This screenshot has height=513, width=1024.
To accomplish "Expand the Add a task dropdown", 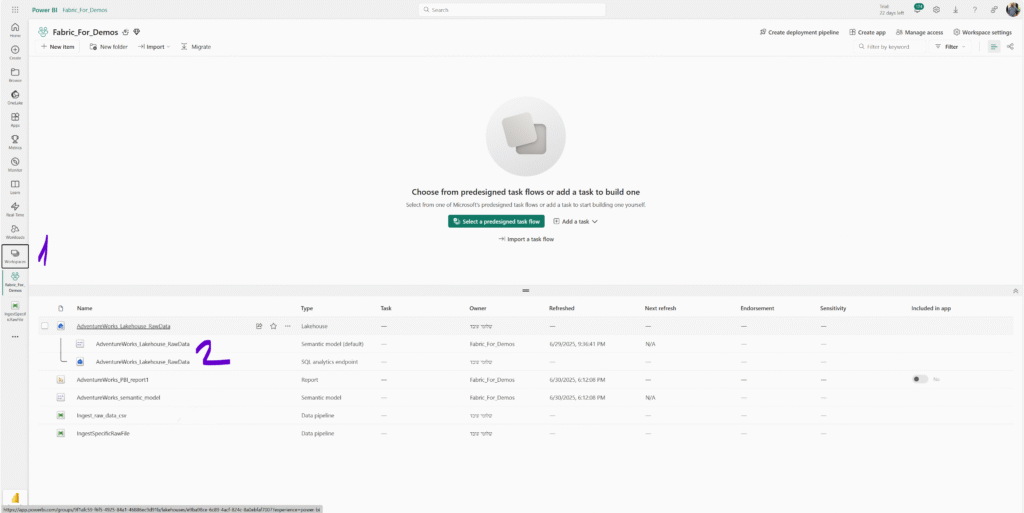I will (x=575, y=221).
